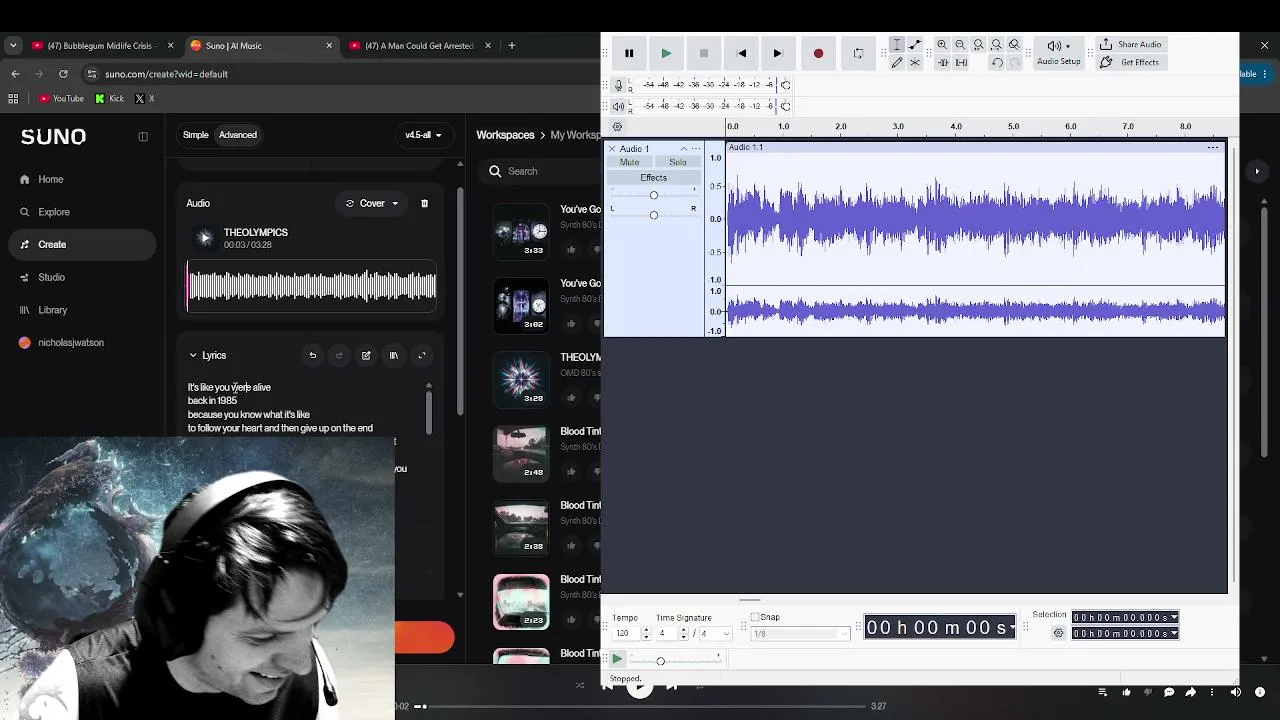The height and width of the screenshot is (720, 1280).
Task: Undo the lyrics edit
Action: (x=313, y=356)
